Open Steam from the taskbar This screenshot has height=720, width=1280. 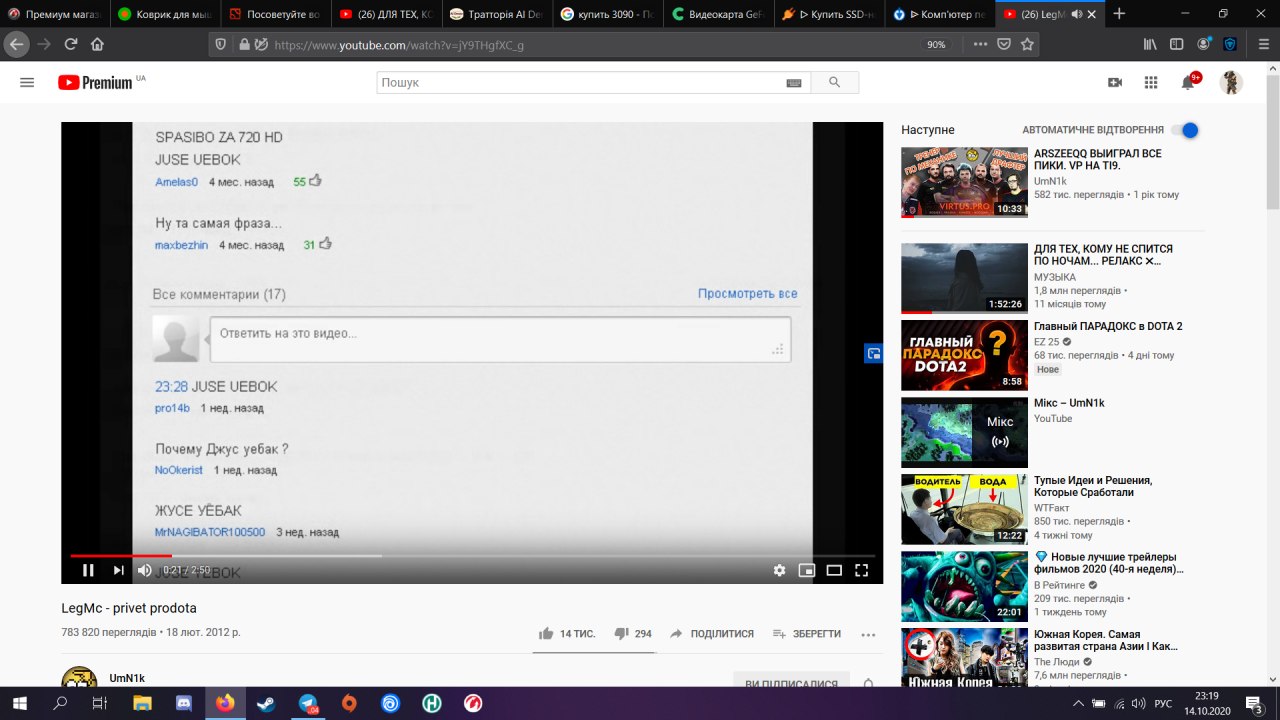click(x=266, y=703)
